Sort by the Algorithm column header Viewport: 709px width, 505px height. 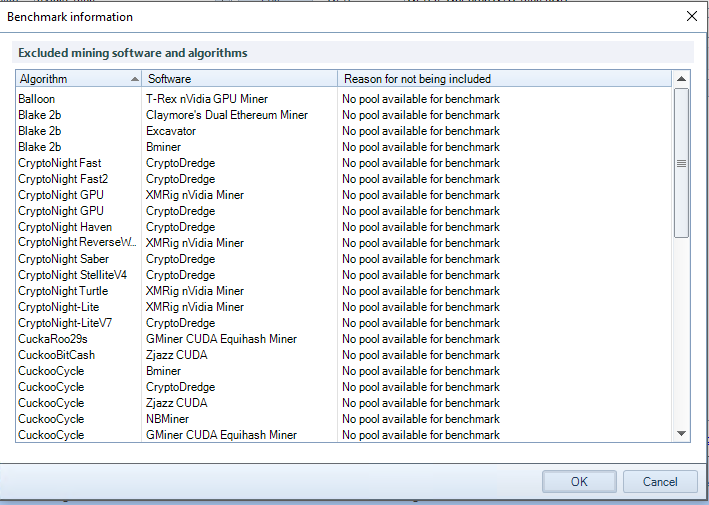coord(79,79)
